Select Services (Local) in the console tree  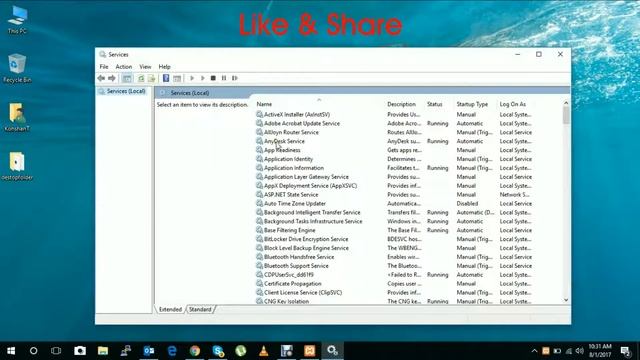126,91
